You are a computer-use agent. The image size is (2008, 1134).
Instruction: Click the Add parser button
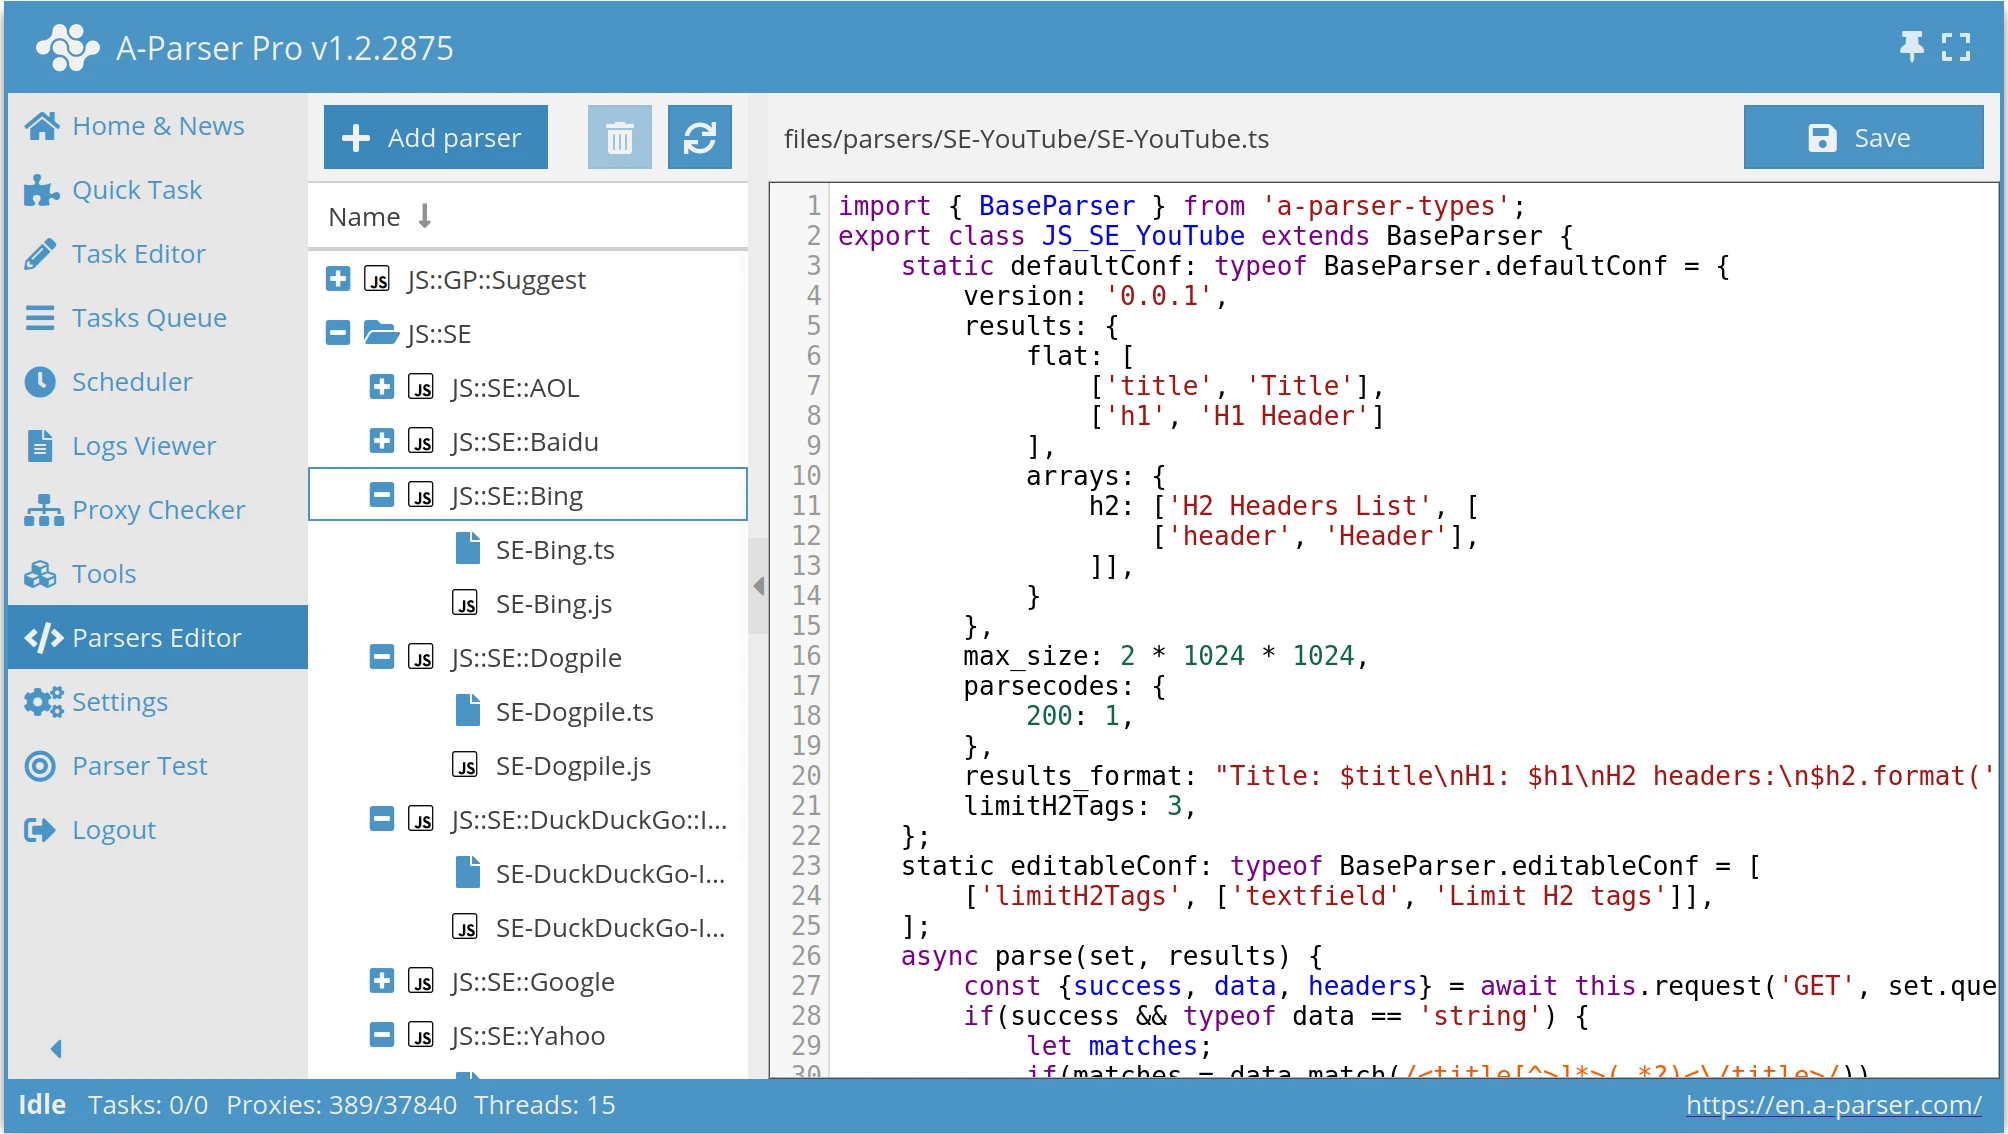click(x=435, y=137)
